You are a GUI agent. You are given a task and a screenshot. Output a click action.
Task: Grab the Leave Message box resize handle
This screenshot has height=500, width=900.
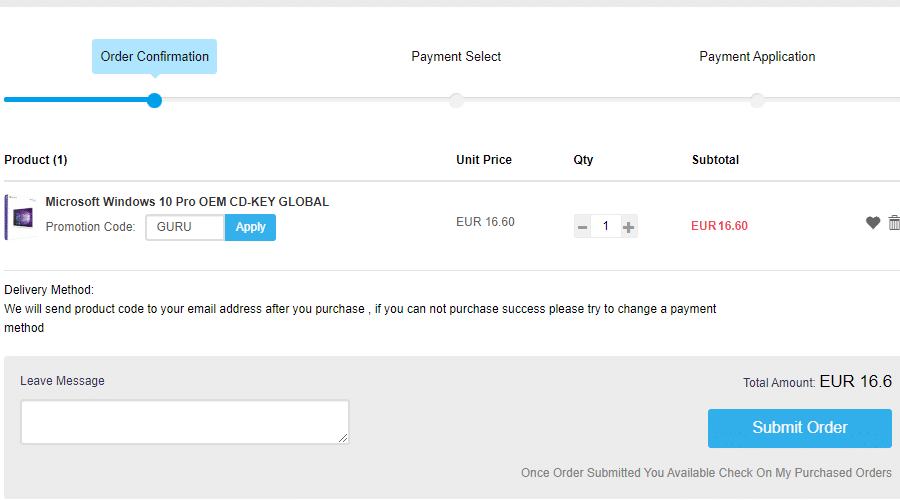pyautogui.click(x=343, y=438)
